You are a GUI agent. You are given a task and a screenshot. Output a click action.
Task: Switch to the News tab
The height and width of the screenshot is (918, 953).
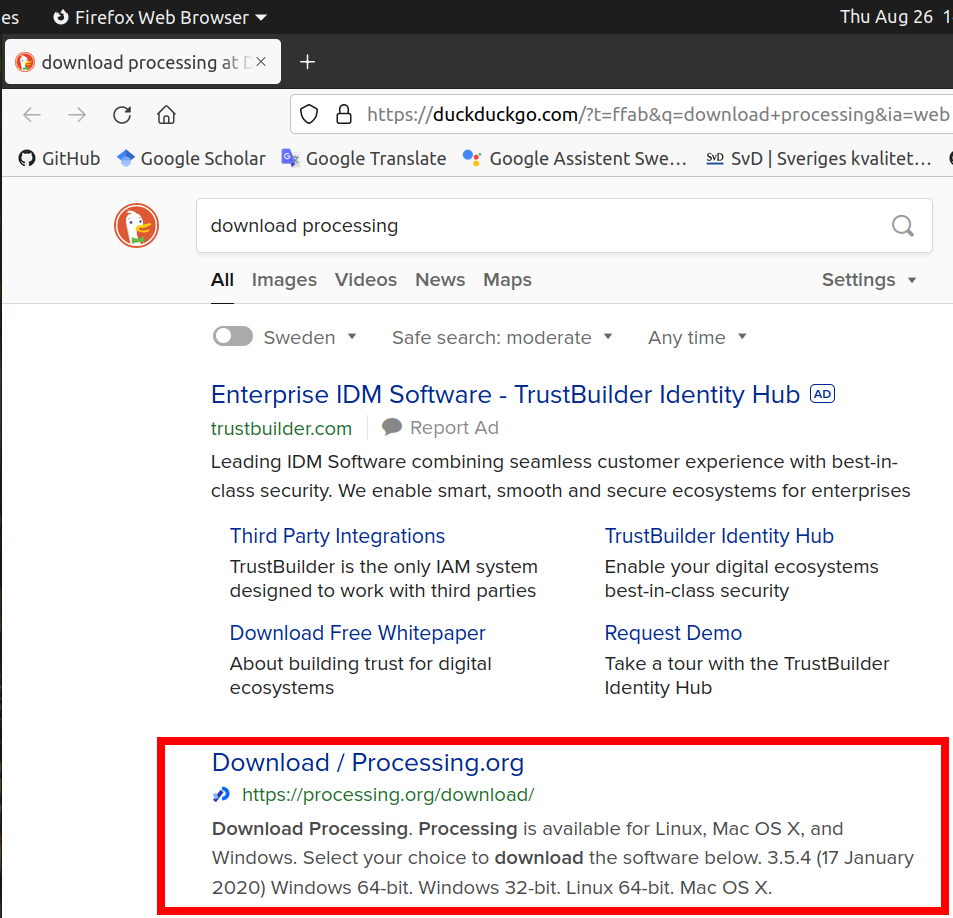pos(440,280)
